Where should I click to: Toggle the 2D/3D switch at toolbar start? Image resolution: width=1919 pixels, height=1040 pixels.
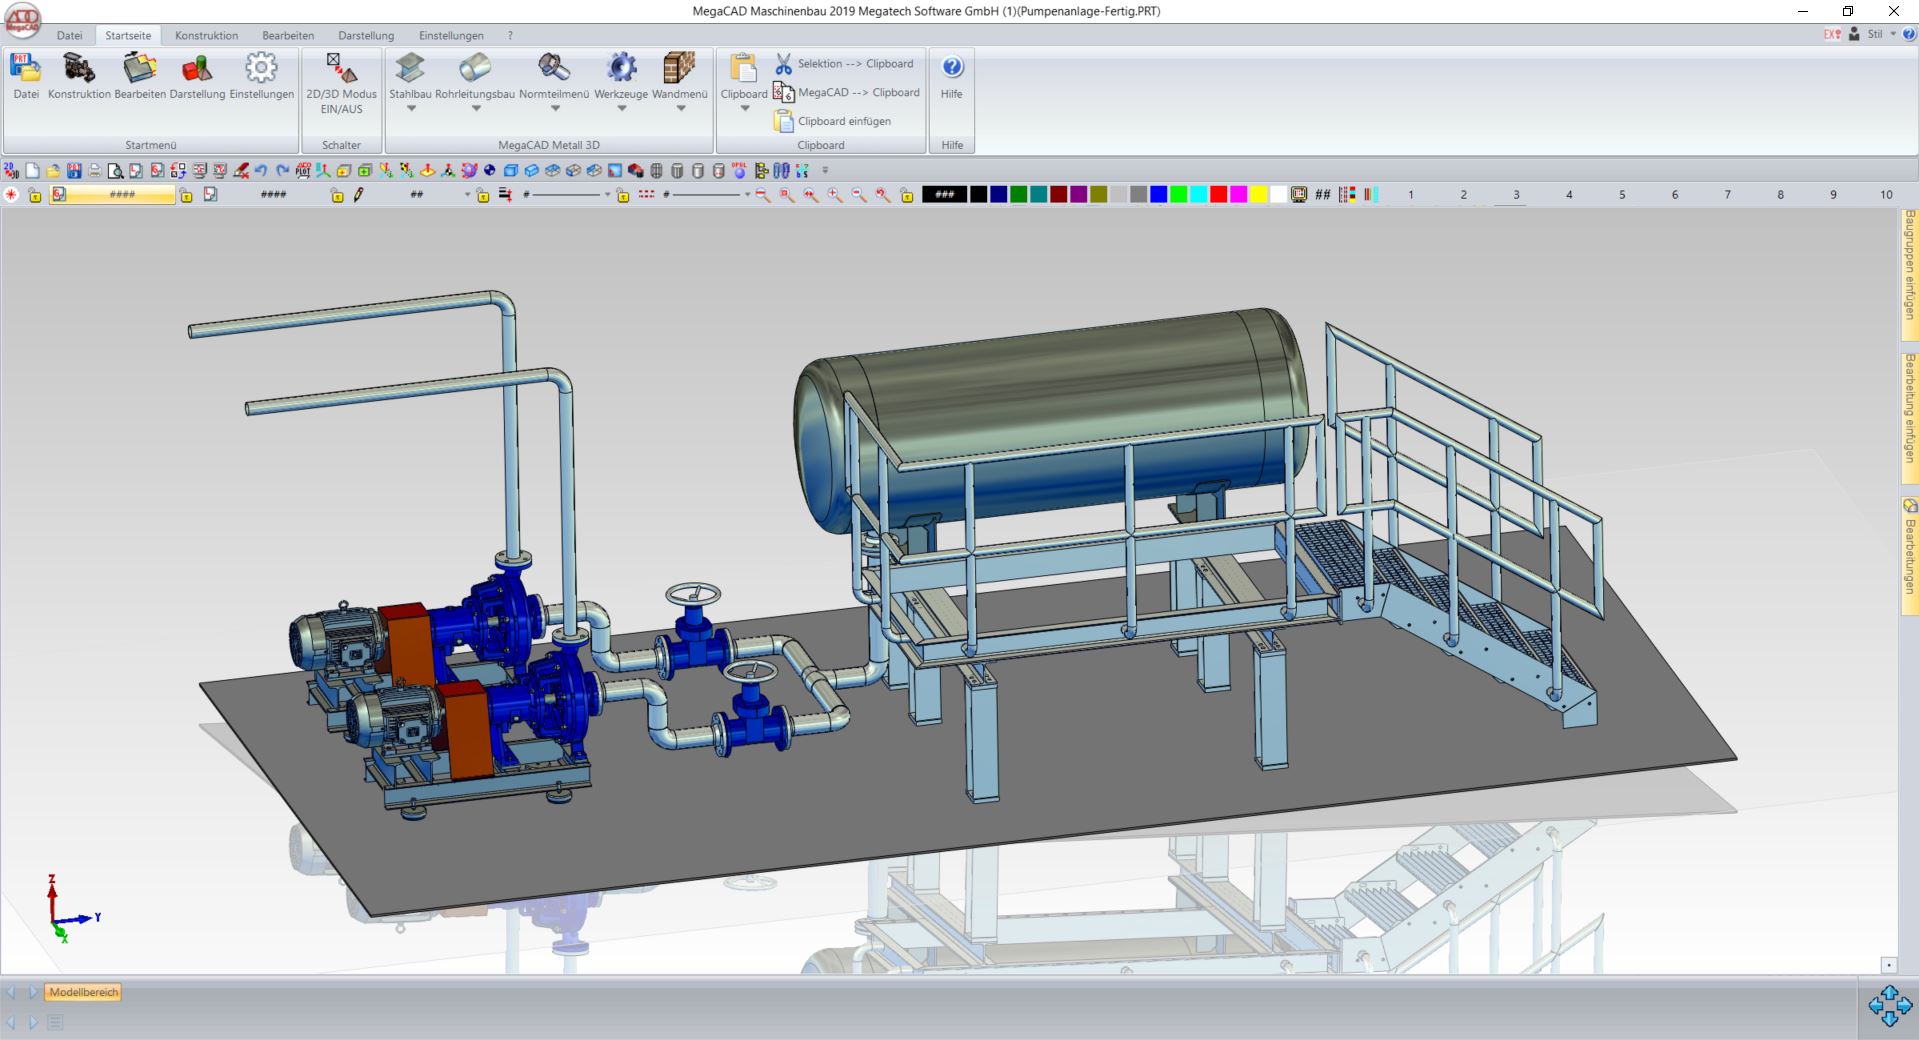(9, 171)
